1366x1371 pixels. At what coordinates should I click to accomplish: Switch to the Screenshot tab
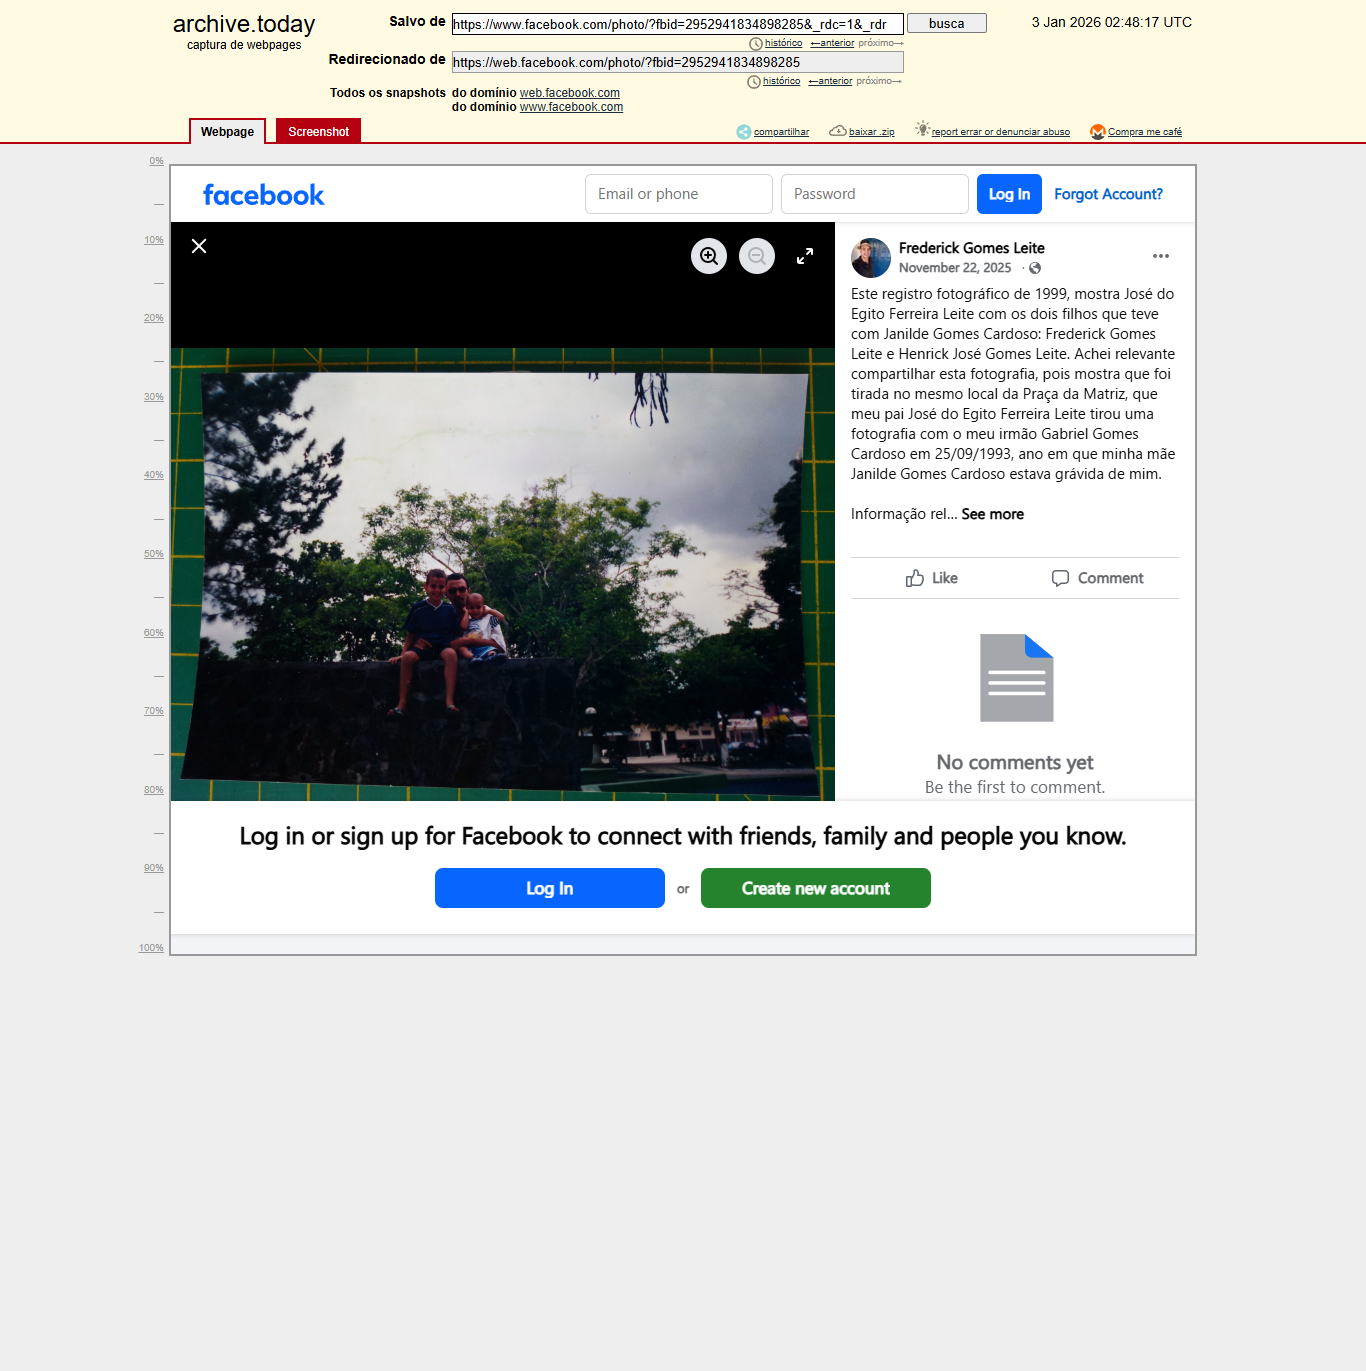(x=319, y=131)
